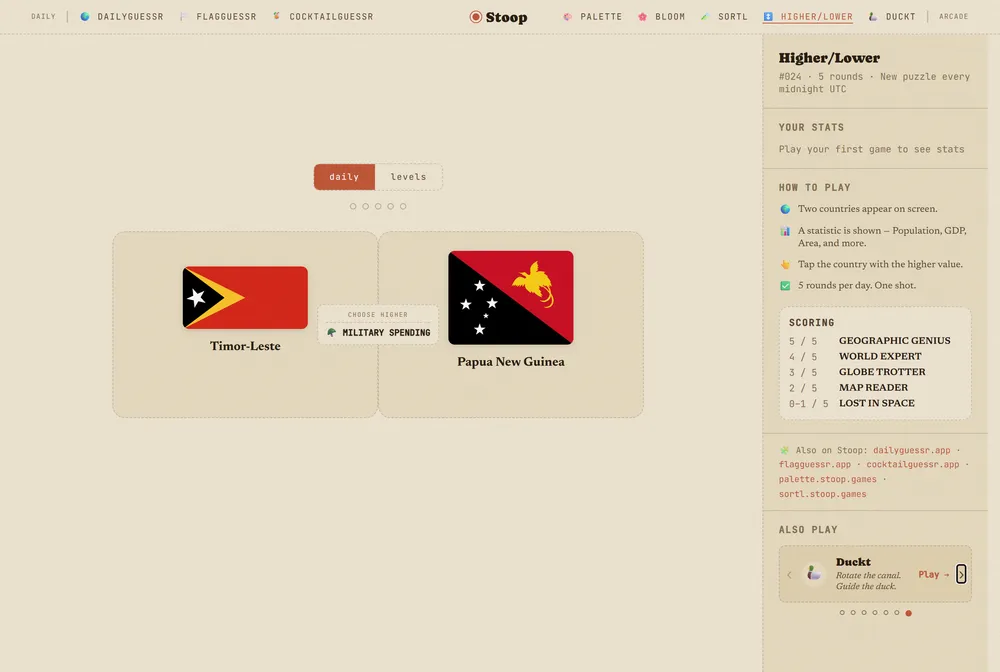The height and width of the screenshot is (672, 1000).
Task: Click the pointing hand icon in How to Play
Action: [785, 265]
